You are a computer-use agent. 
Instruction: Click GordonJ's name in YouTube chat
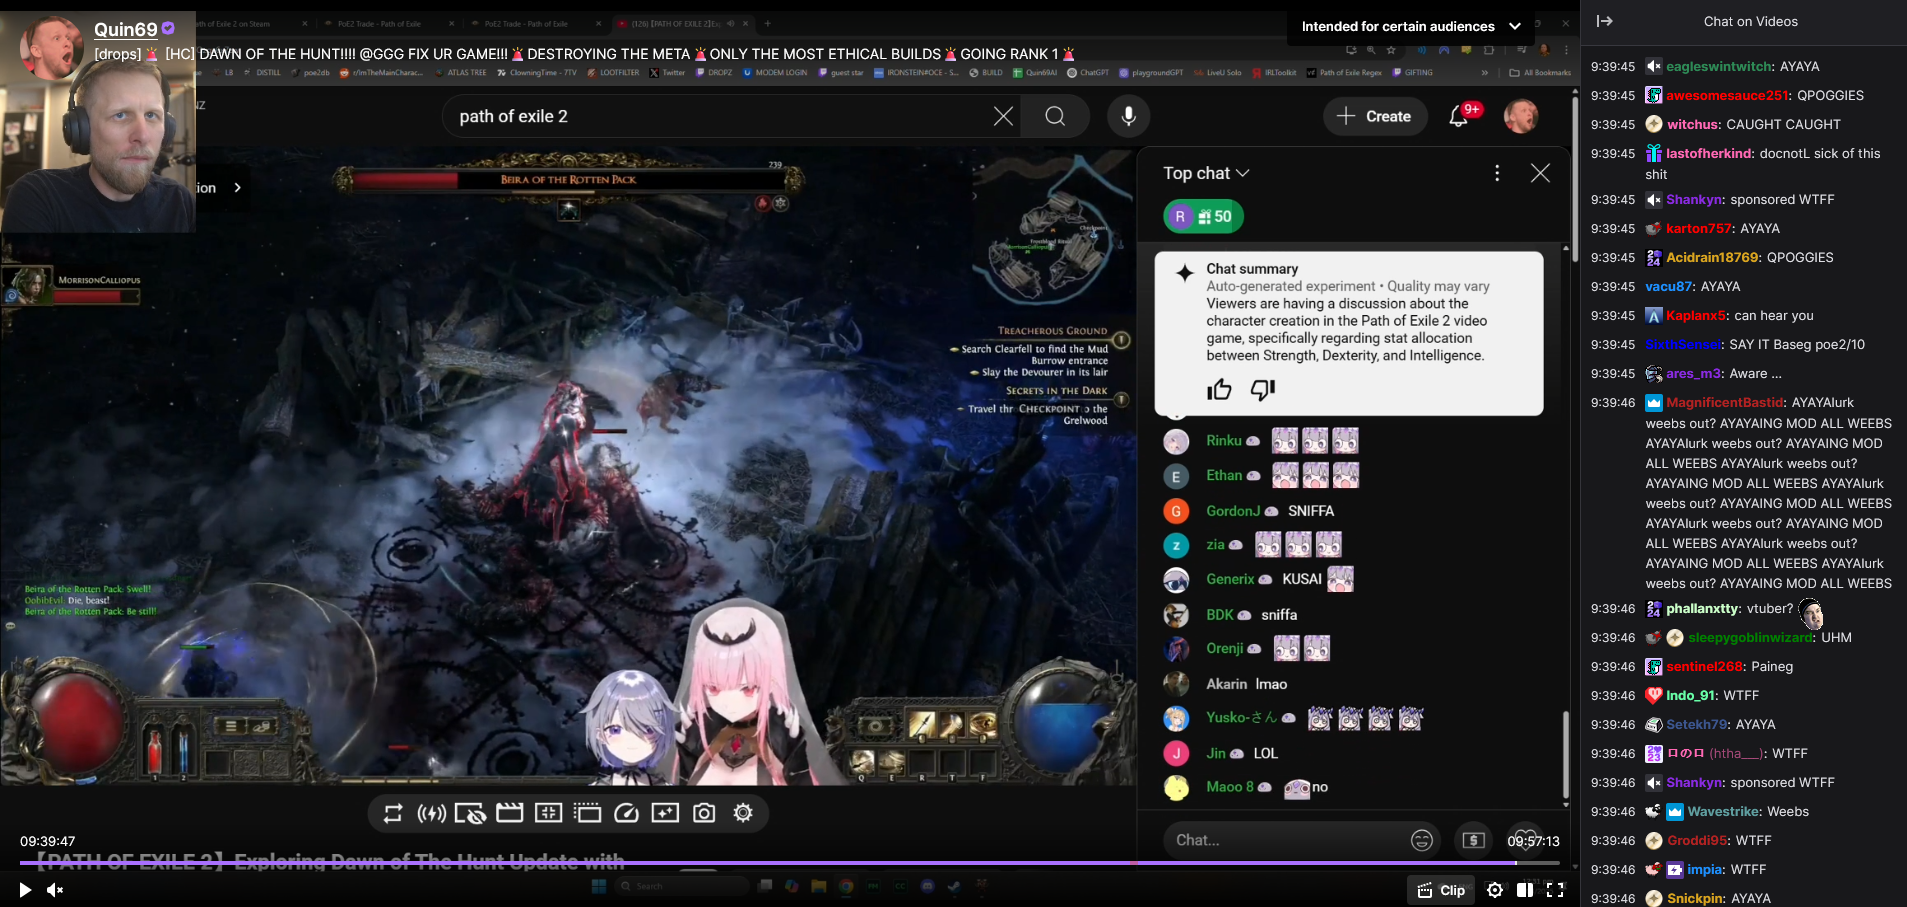(1233, 511)
